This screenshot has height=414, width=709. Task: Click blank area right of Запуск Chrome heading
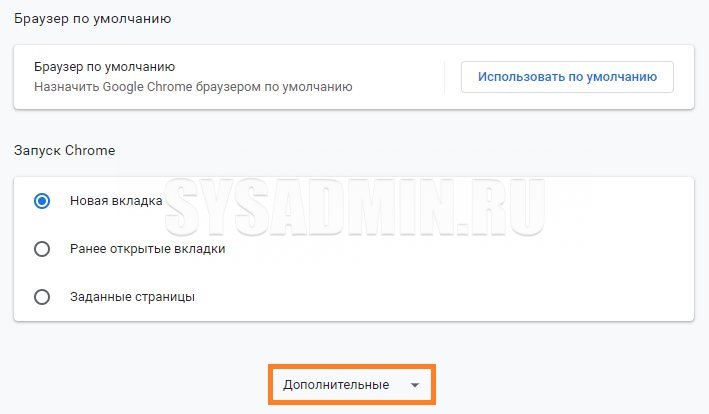pos(400,151)
